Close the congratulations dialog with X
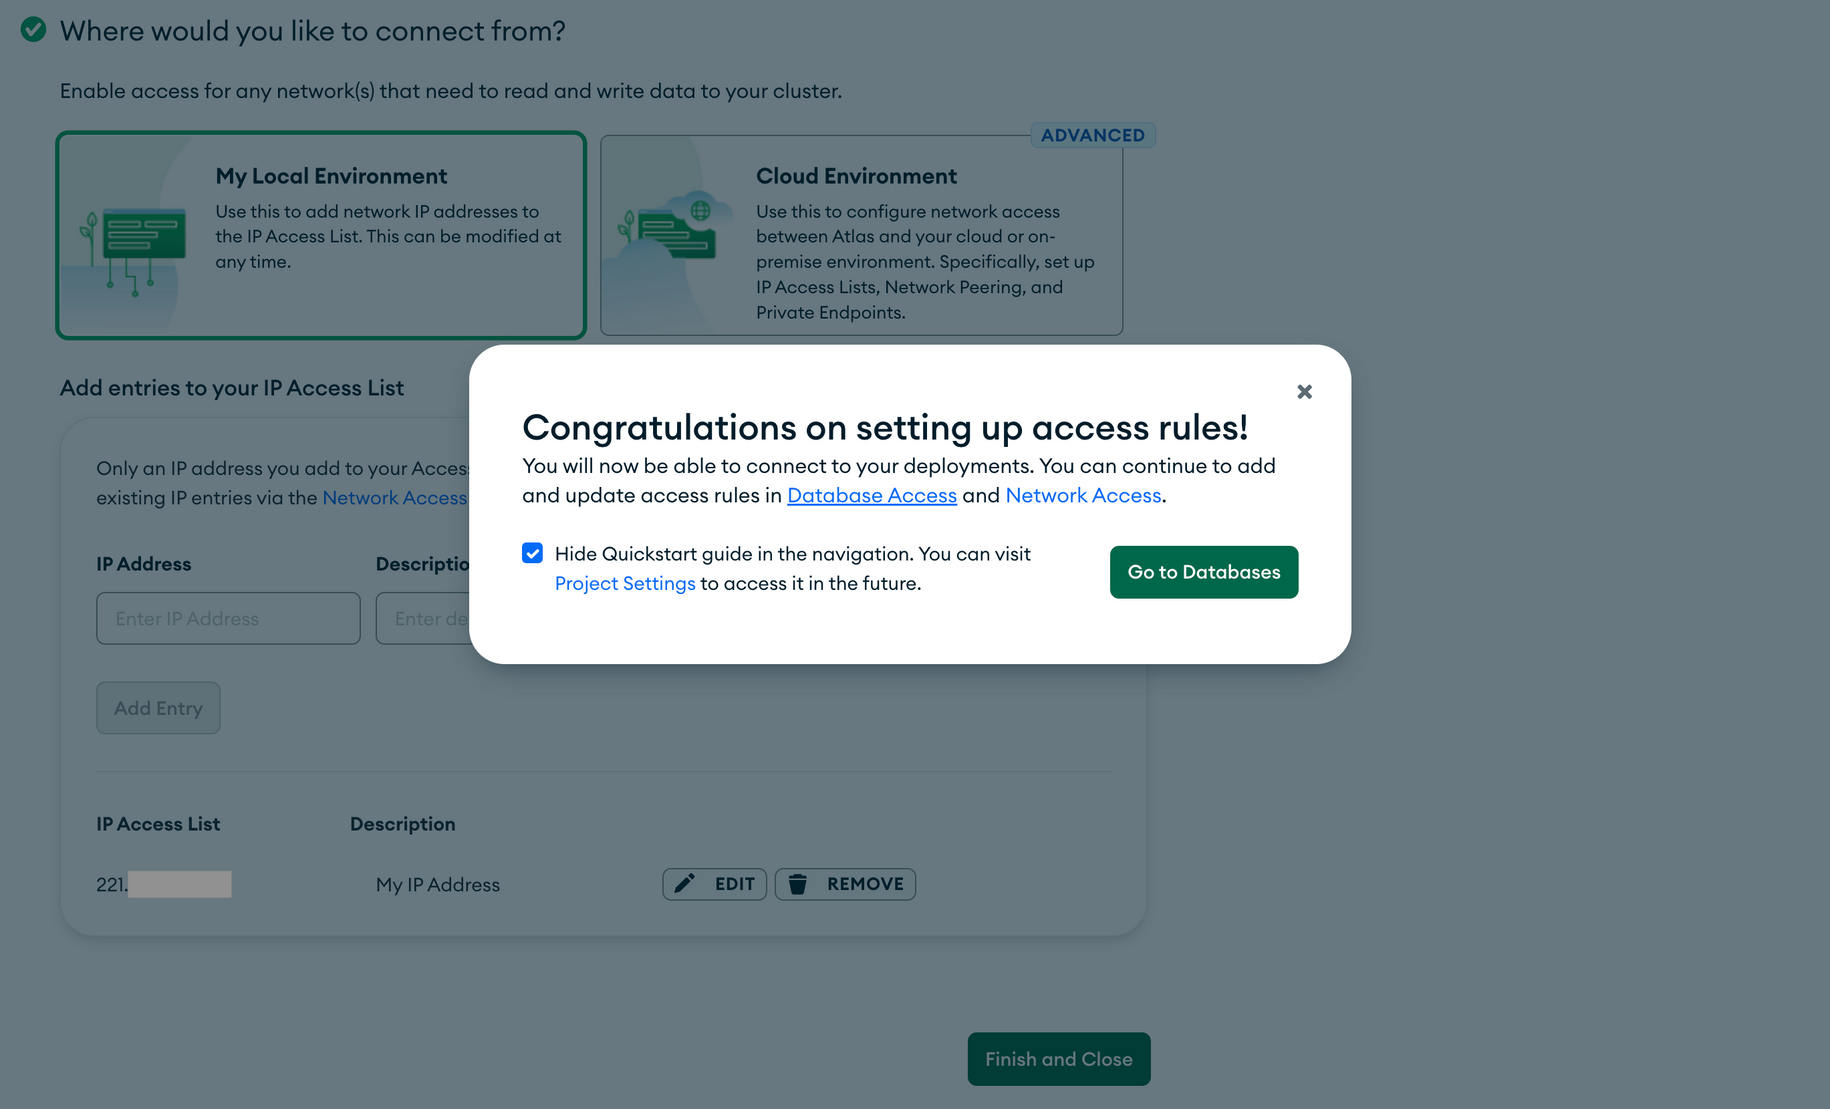The height and width of the screenshot is (1109, 1830). (1304, 392)
